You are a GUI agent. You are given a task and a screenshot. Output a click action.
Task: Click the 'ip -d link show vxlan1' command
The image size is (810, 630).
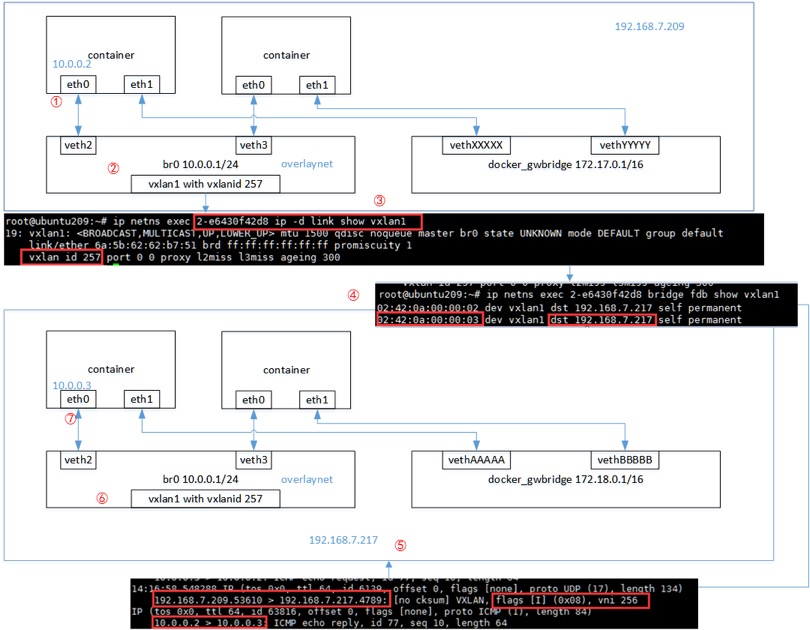point(340,222)
